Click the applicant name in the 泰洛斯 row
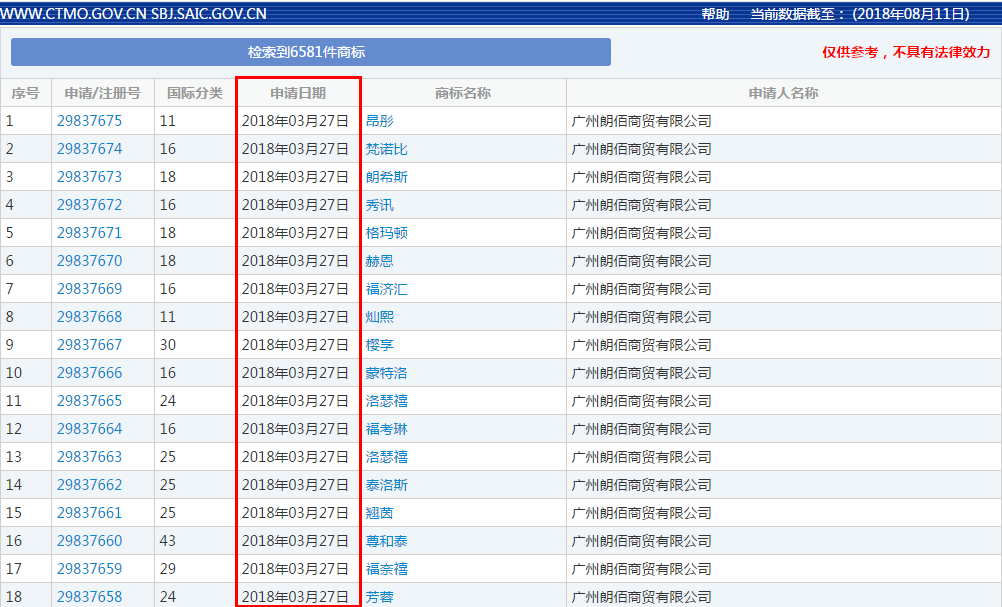The height and width of the screenshot is (607, 1002). tap(642, 485)
